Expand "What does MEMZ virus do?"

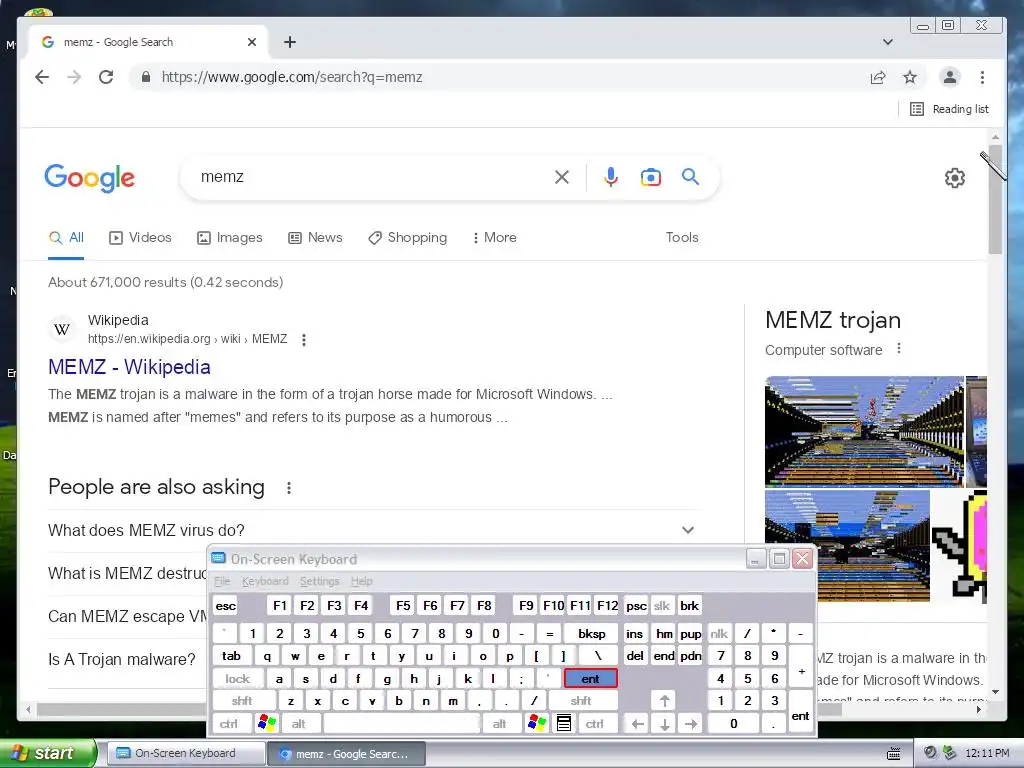pyautogui.click(x=372, y=530)
